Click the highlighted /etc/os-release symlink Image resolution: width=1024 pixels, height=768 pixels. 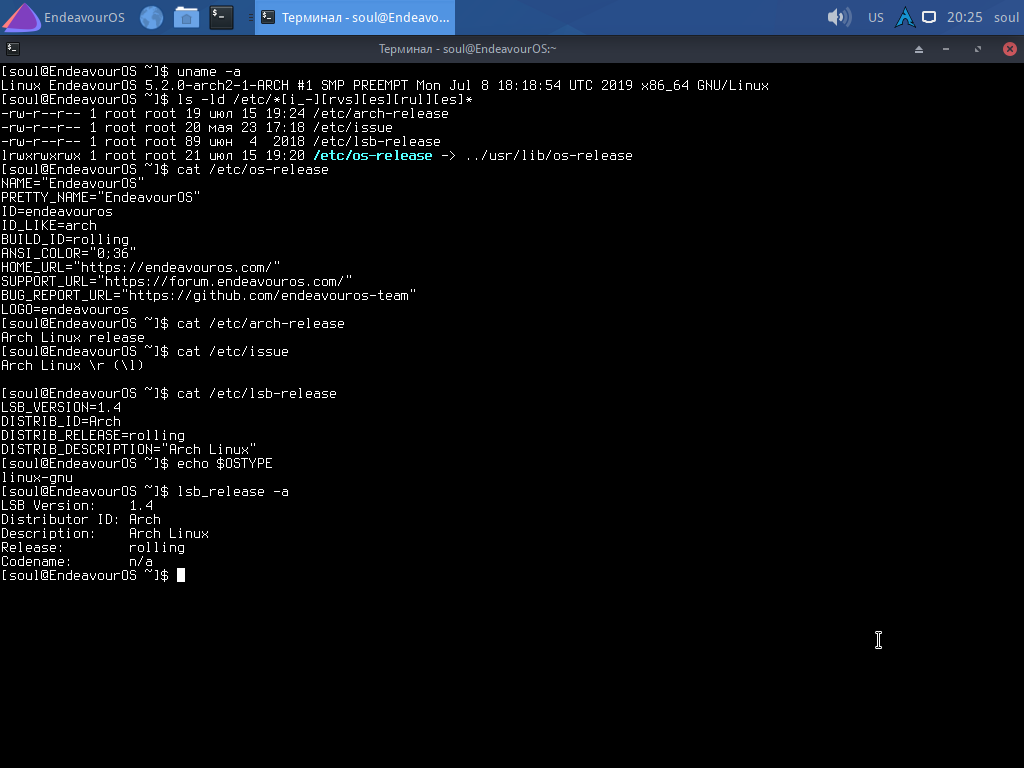[x=373, y=155]
